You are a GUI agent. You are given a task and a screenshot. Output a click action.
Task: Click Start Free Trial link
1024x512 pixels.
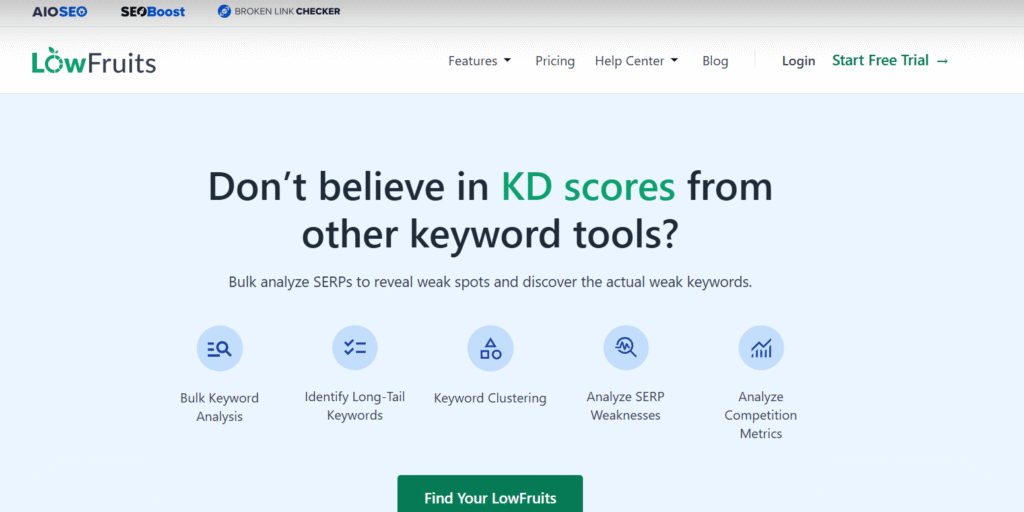click(890, 61)
